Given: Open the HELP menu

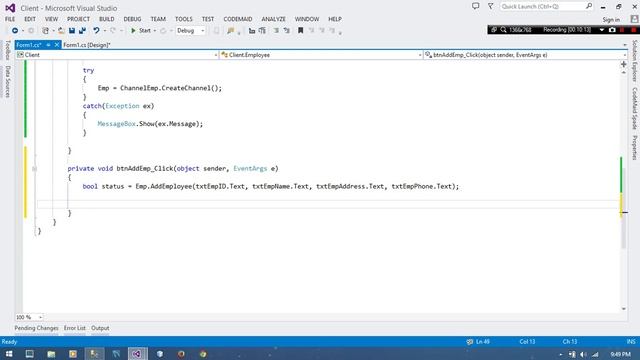Looking at the screenshot, I should (x=335, y=19).
